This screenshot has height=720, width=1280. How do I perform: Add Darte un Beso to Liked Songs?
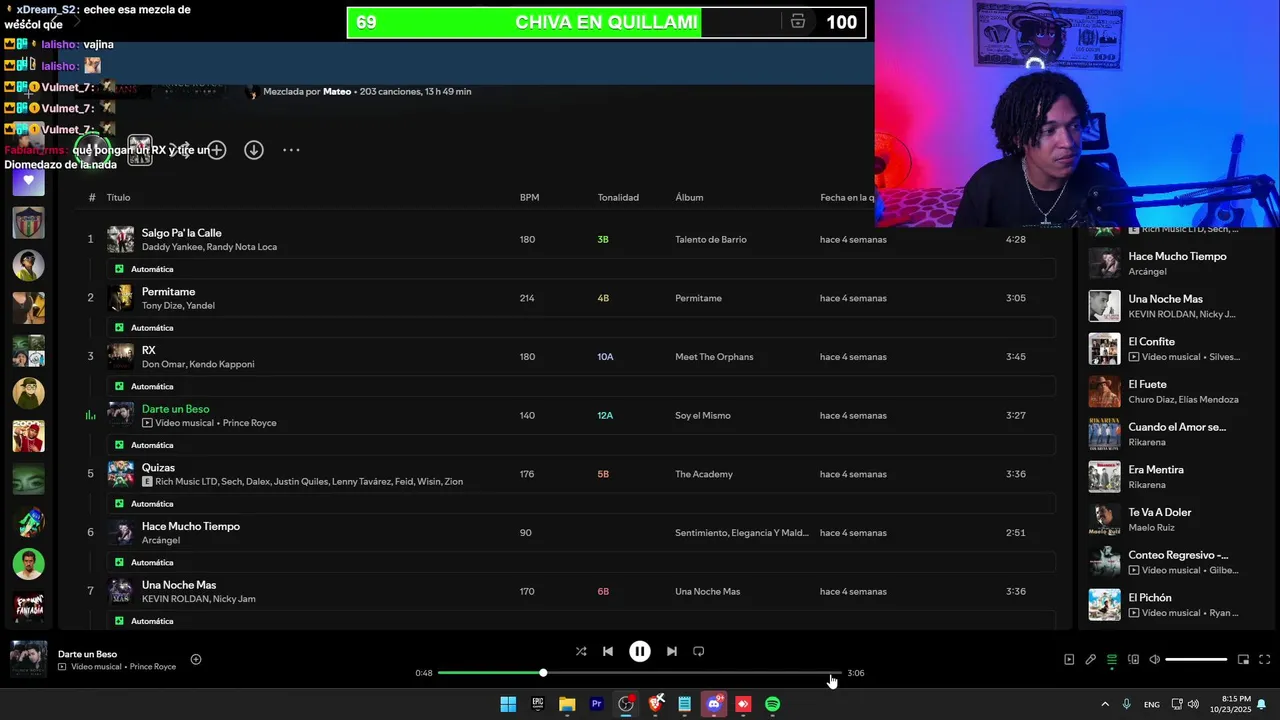coord(196,659)
